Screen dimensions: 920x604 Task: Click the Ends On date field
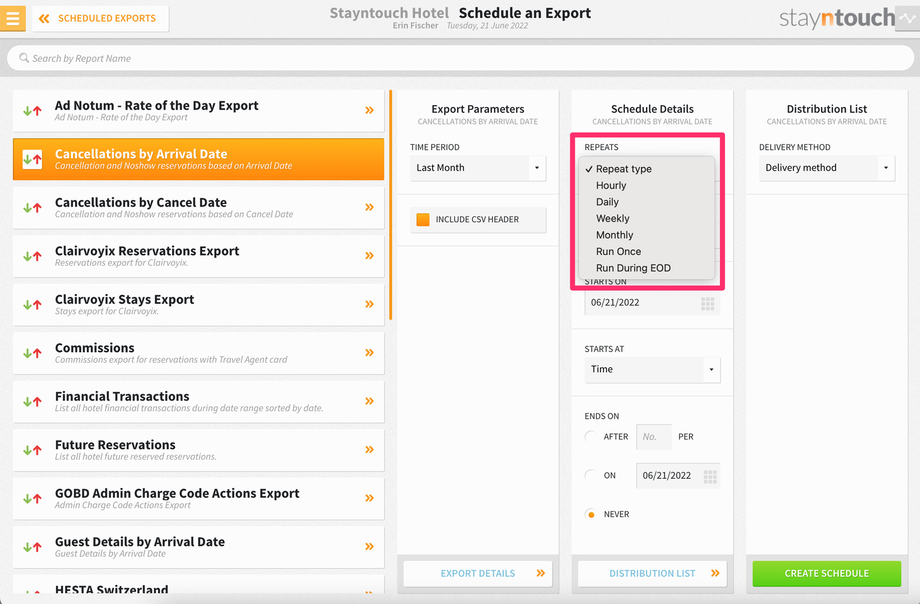click(x=678, y=475)
